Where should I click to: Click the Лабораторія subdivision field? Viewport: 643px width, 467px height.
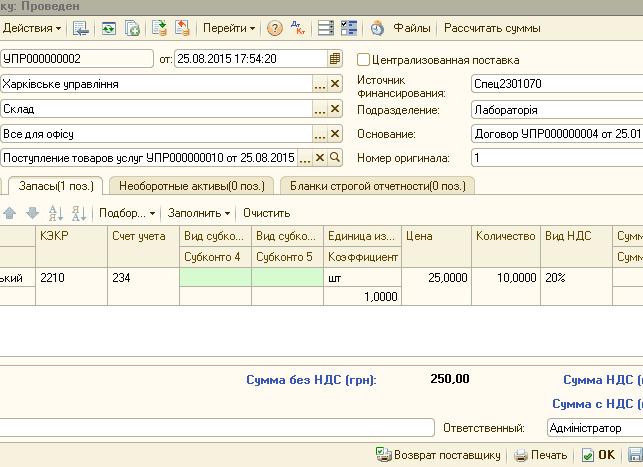[557, 110]
